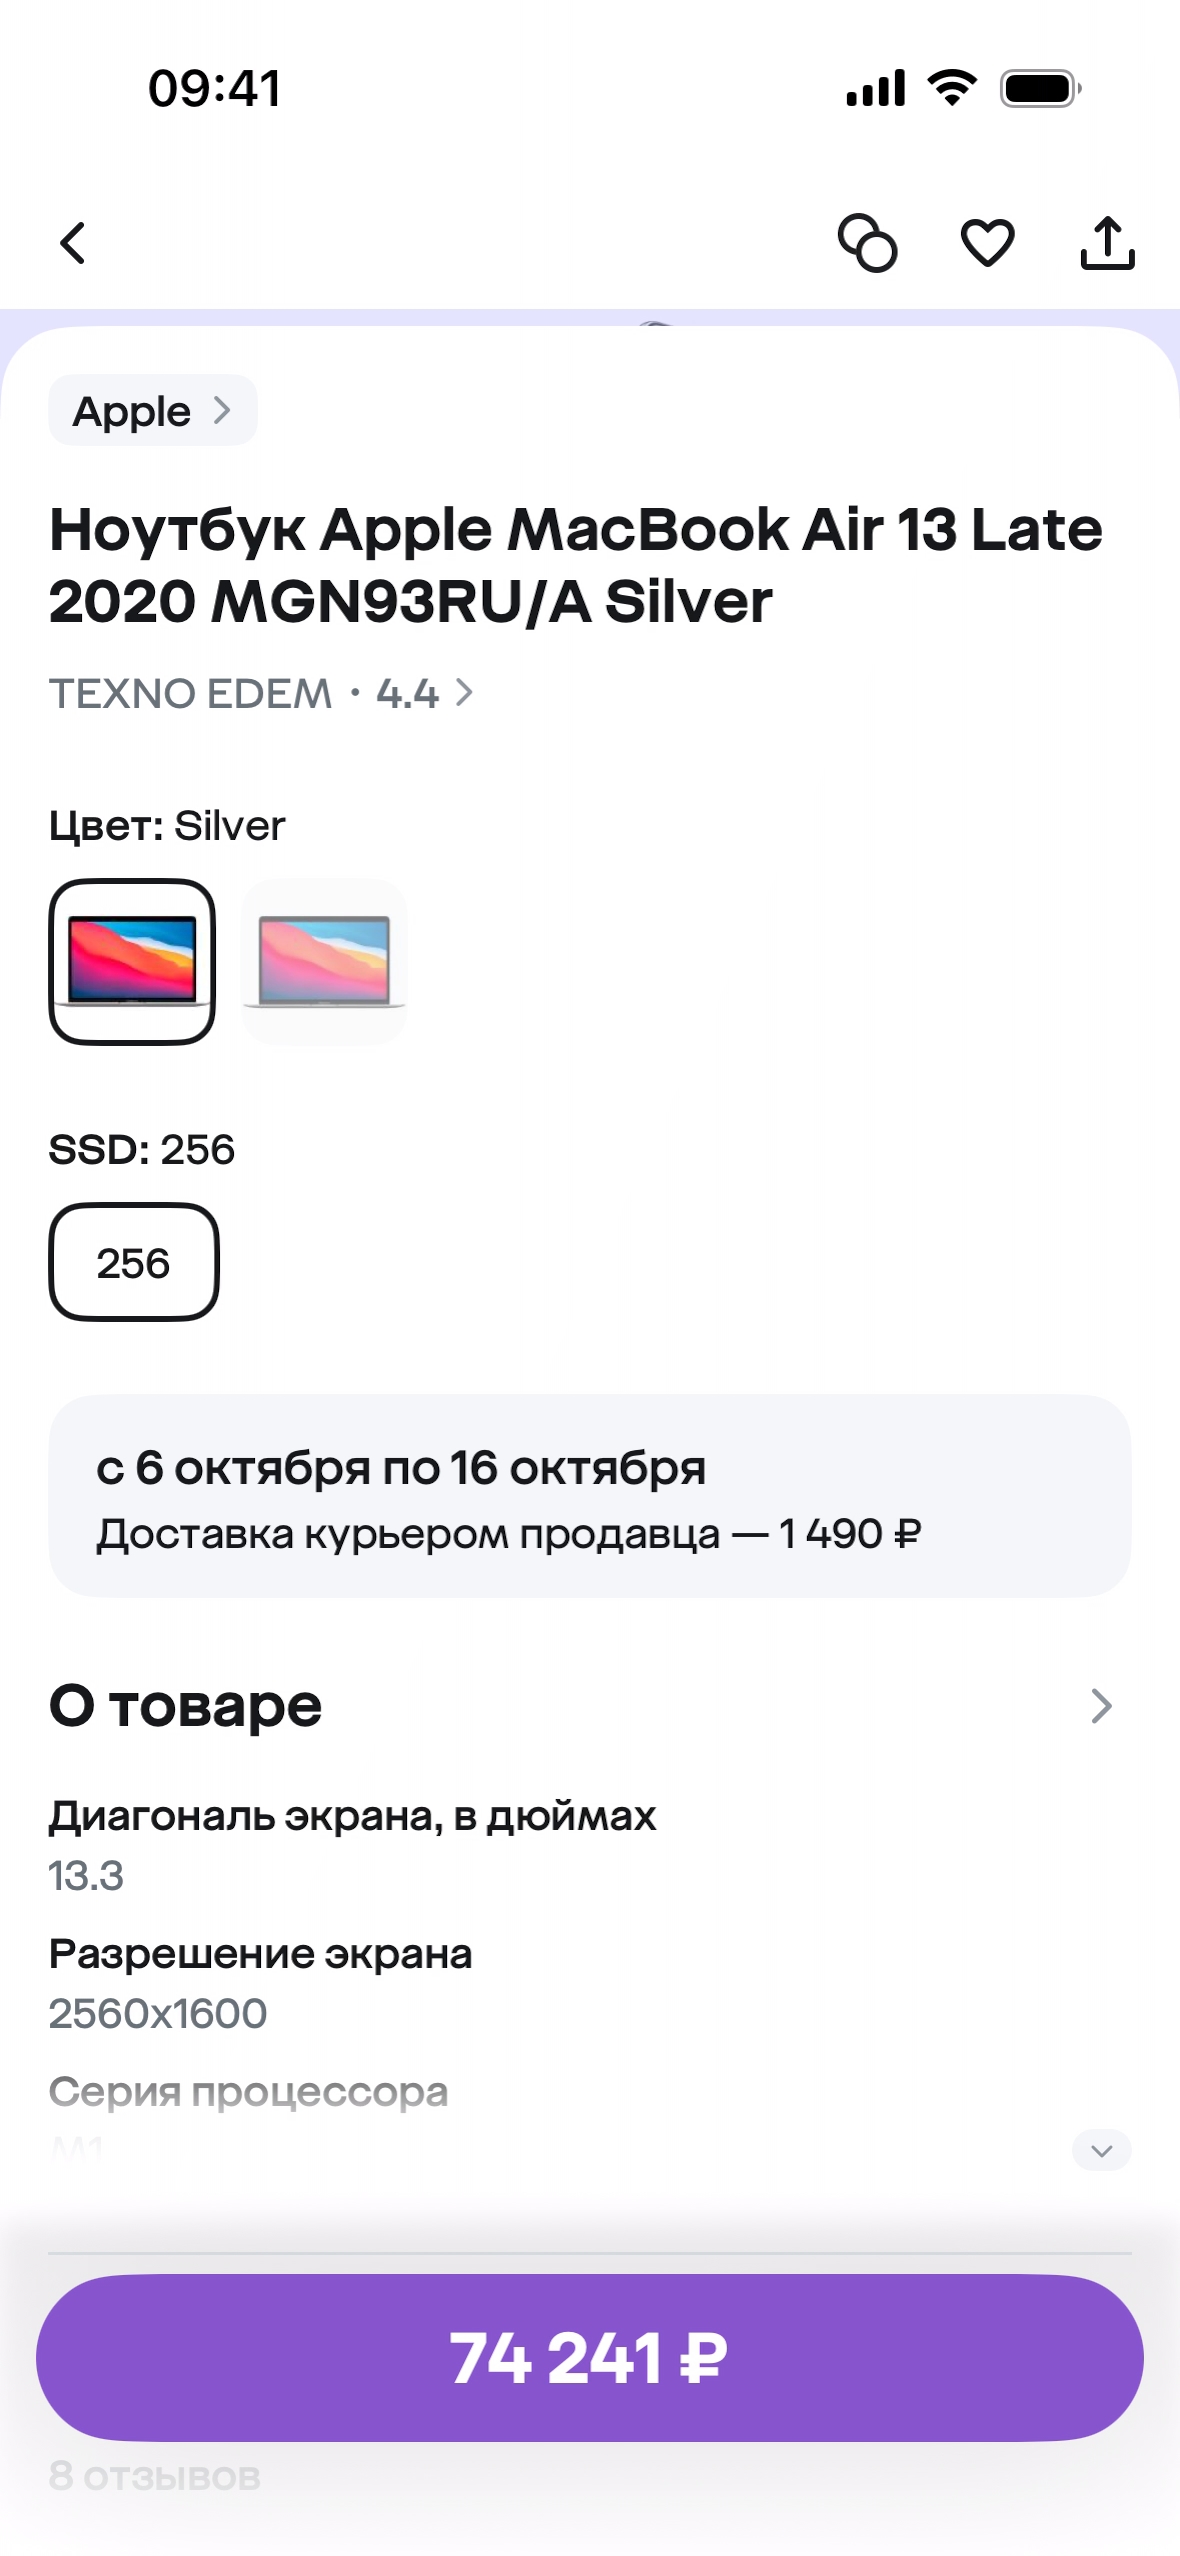Tap the product title text
1180x2556 pixels.
(x=576, y=565)
